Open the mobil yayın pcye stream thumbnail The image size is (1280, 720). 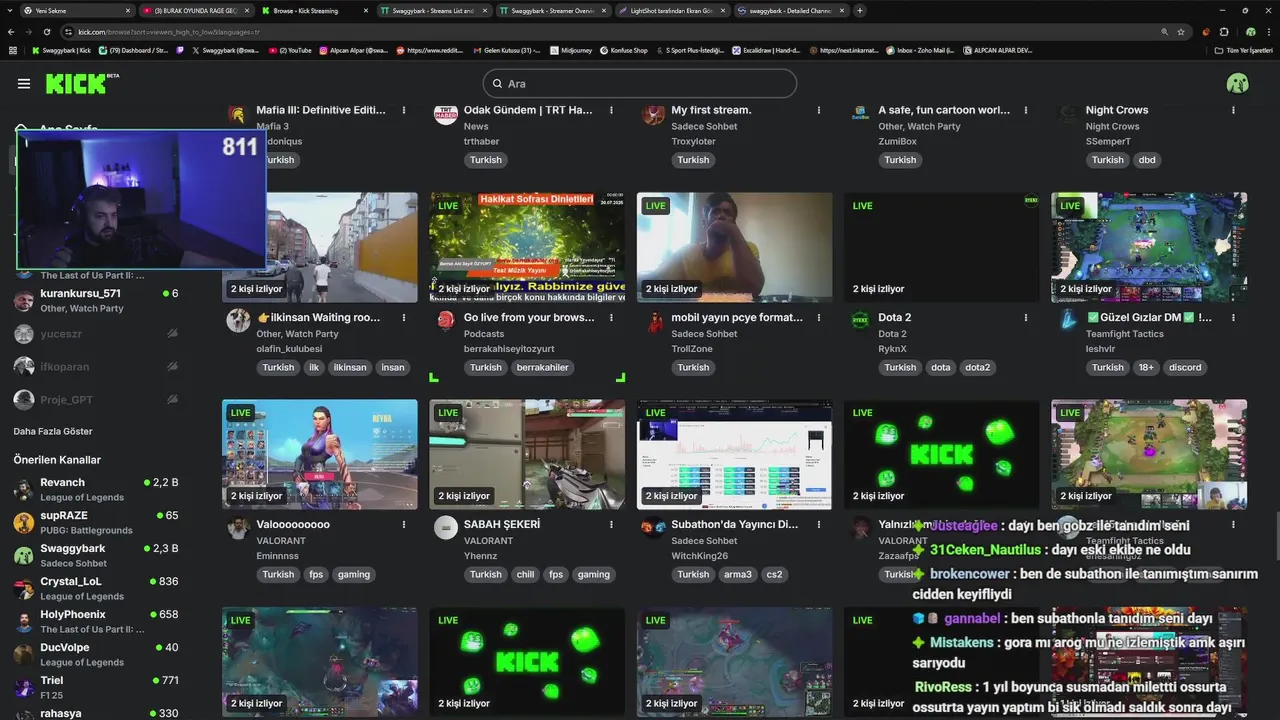pos(734,248)
